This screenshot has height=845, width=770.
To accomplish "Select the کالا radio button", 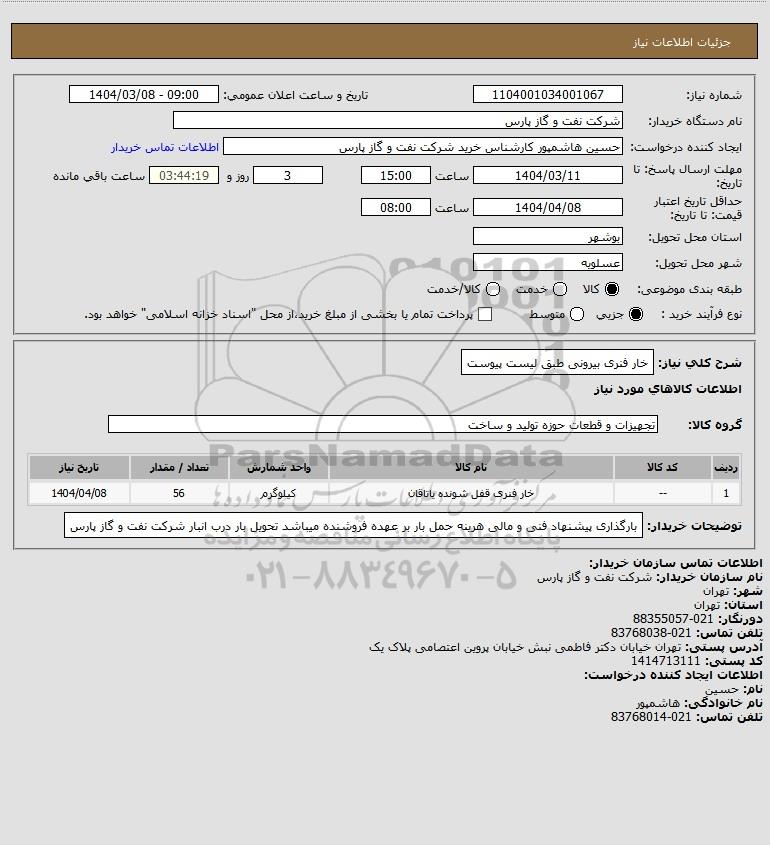I will coord(612,289).
